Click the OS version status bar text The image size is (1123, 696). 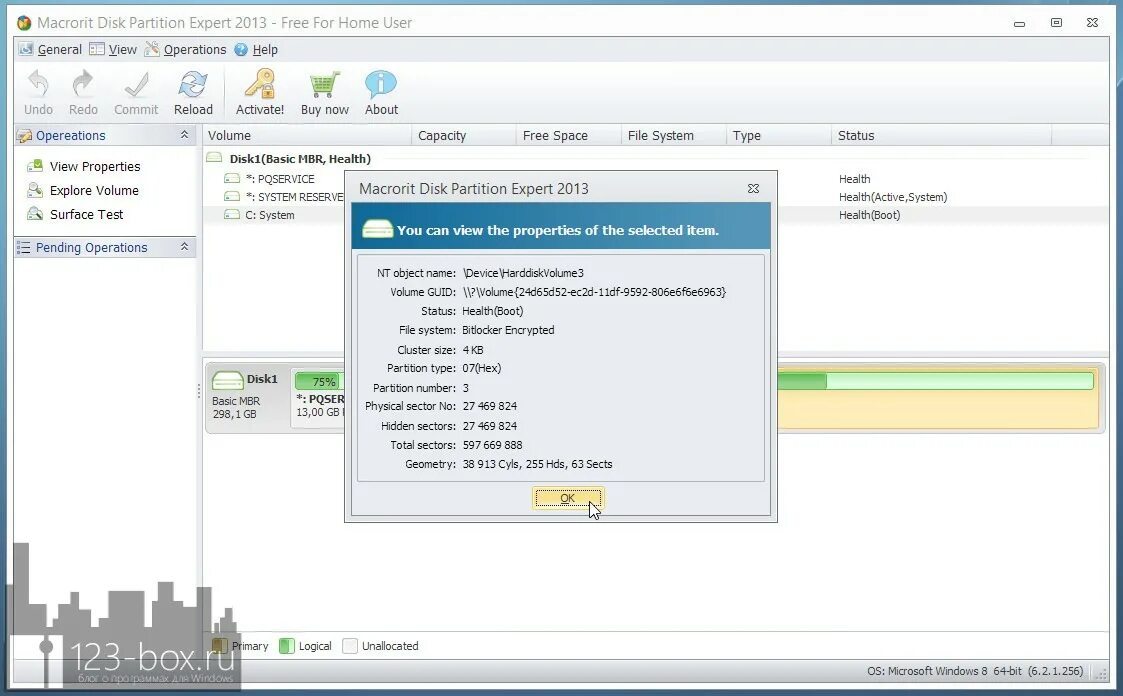click(975, 671)
